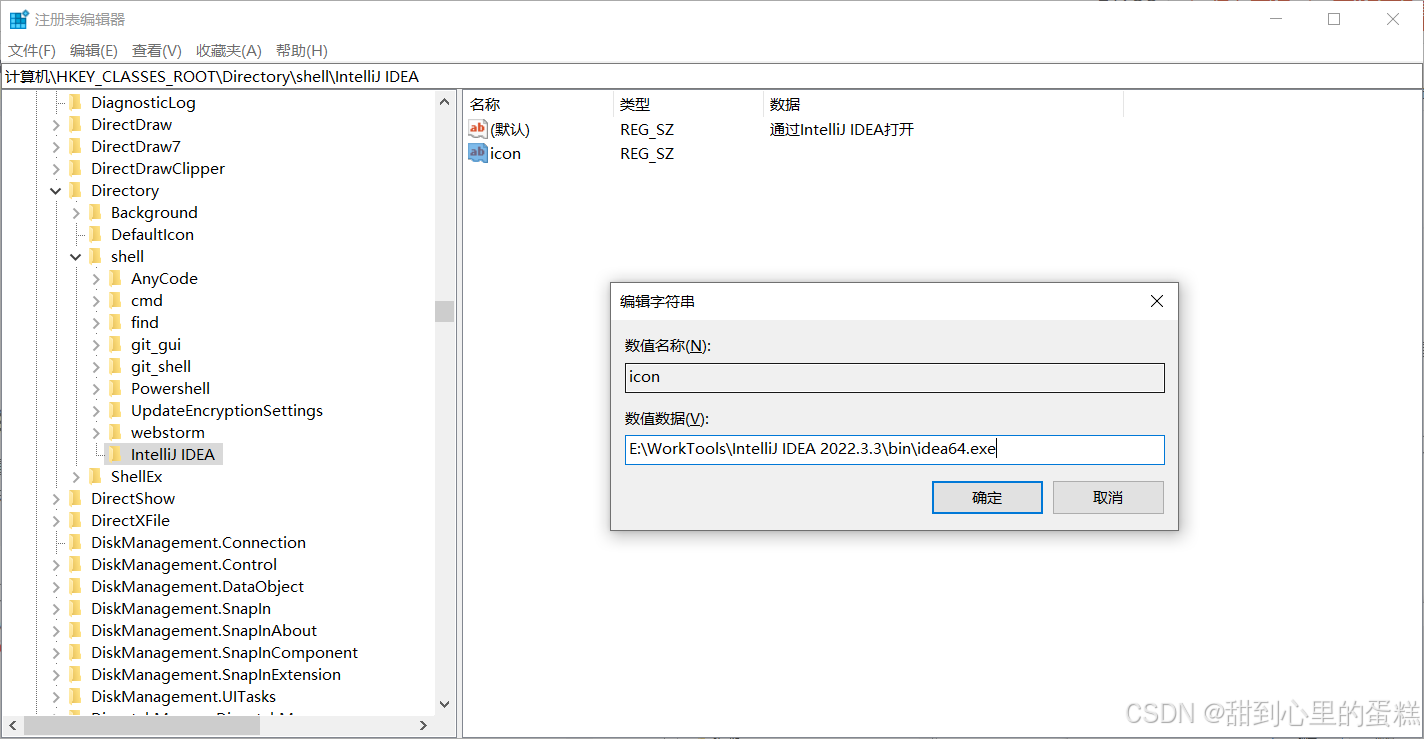Viewport: 1424px width, 739px height.
Task: Click the folder icon of DefaultIcon
Action: pyautogui.click(x=96, y=234)
